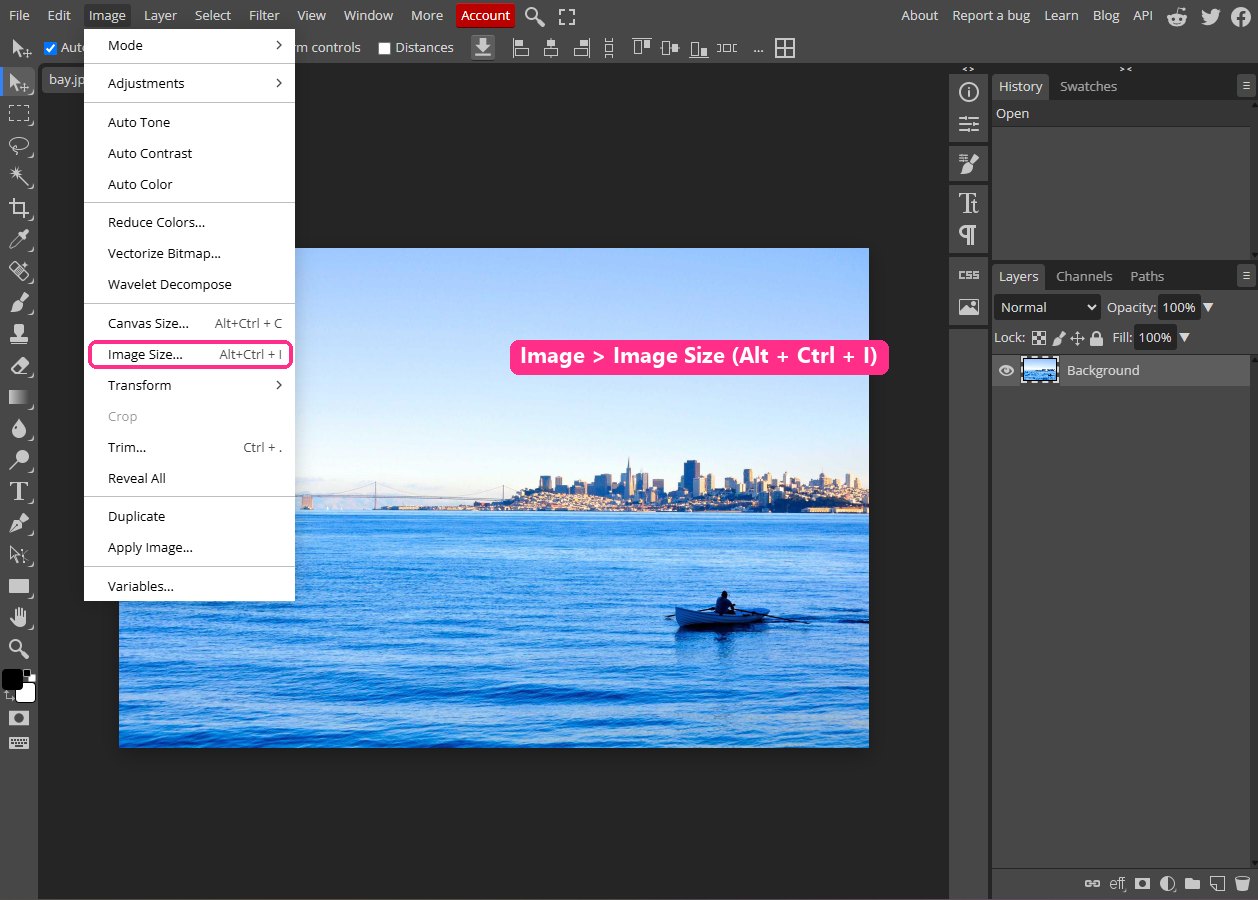The width and height of the screenshot is (1258, 900).
Task: Select the Eraser tool
Action: pos(19,365)
